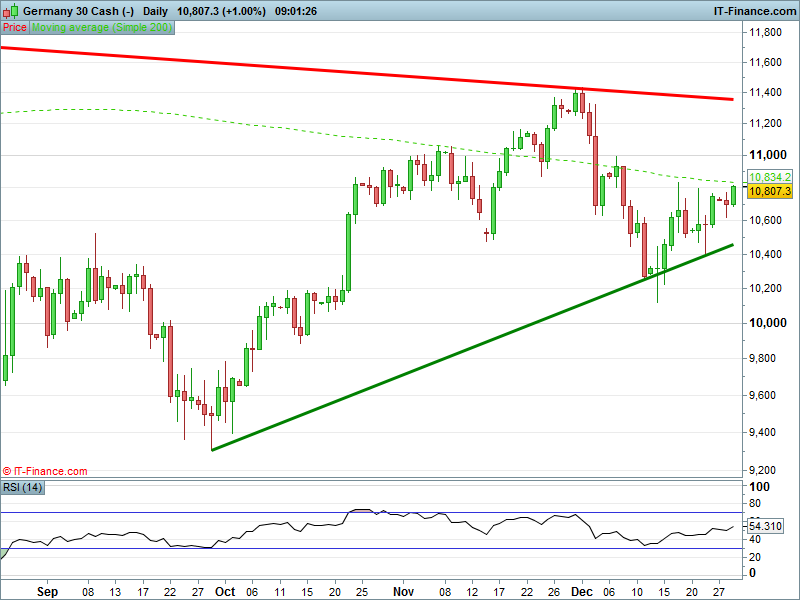
Task: Click the © IT-Finance.com copyright link
Action: pyautogui.click(x=45, y=471)
